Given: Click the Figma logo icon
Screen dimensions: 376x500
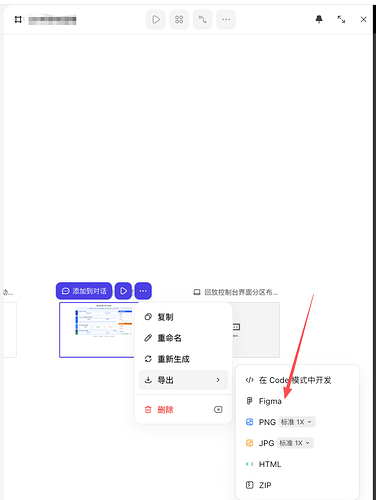Looking at the screenshot, I should tap(249, 401).
